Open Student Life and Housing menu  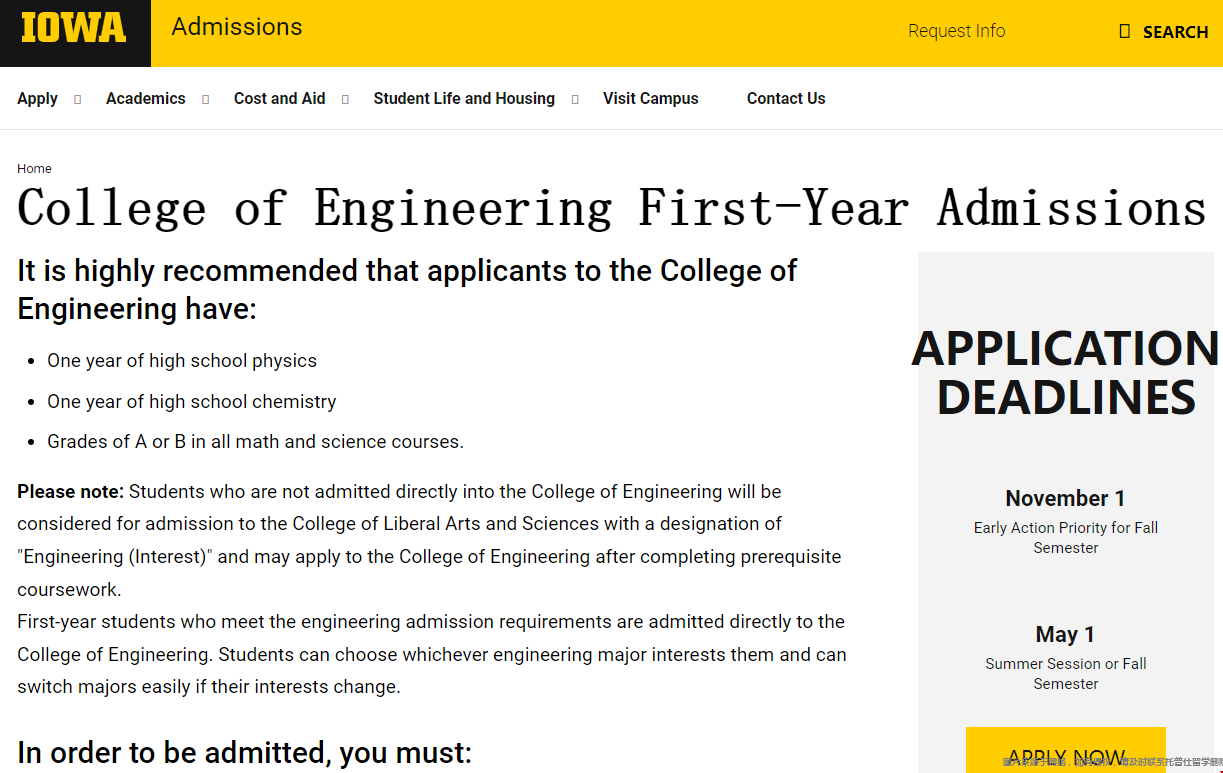[x=464, y=98]
